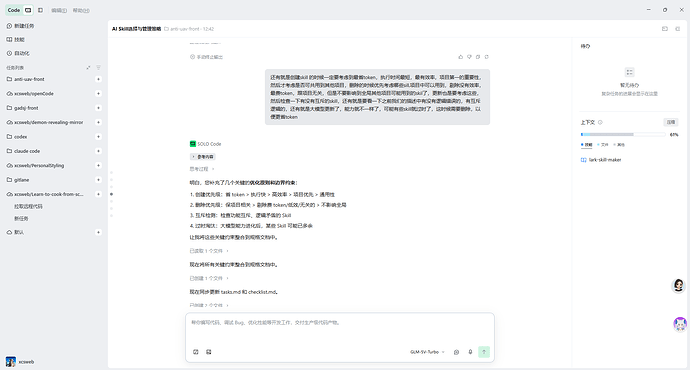Copy the response text
The height and width of the screenshot is (370, 690).
[x=478, y=57]
